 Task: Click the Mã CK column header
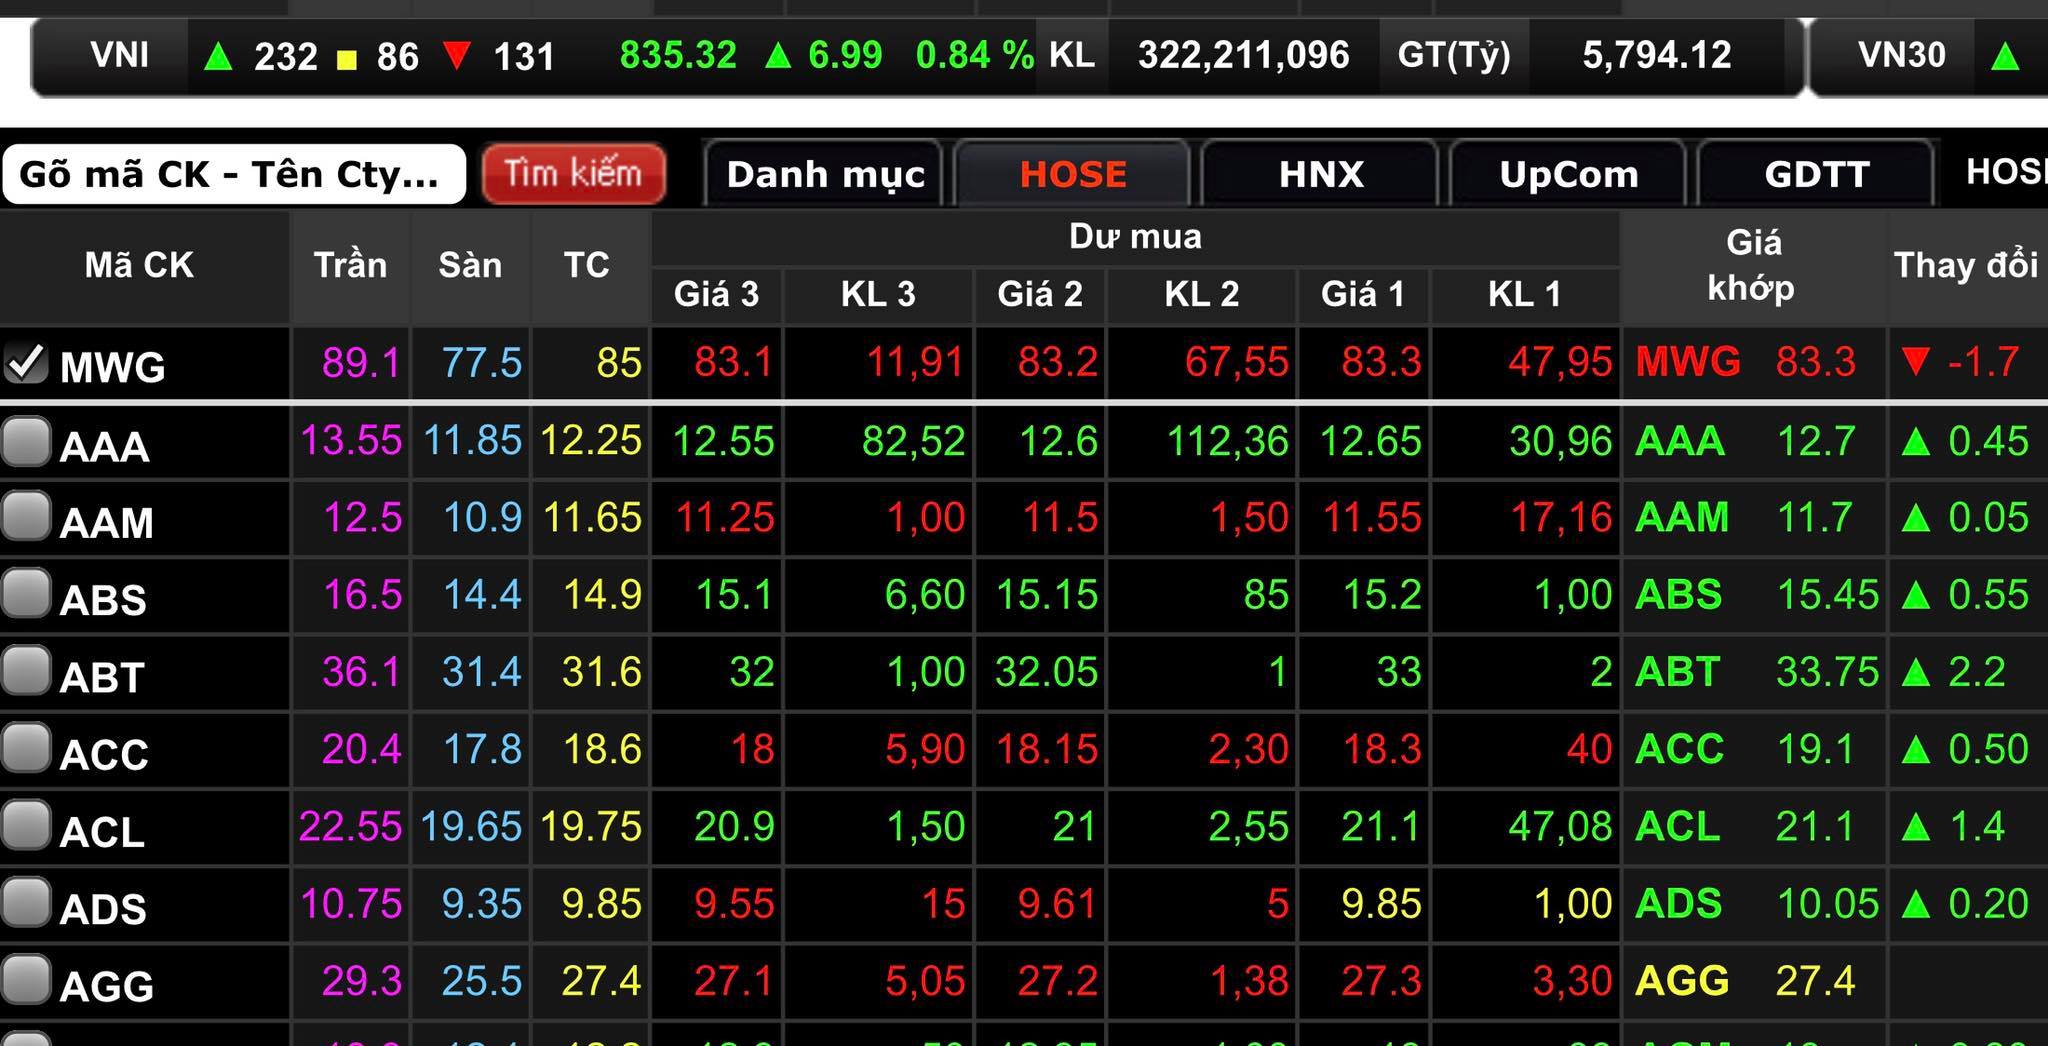coord(139,265)
